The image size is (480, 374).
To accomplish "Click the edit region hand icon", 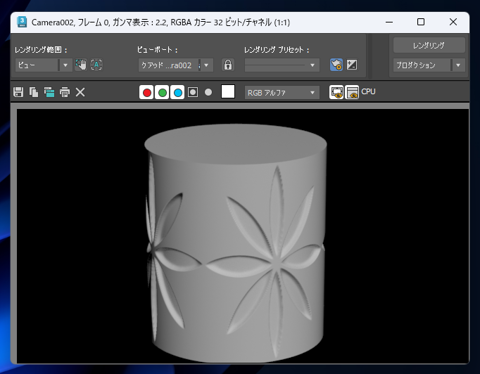I will [81, 65].
